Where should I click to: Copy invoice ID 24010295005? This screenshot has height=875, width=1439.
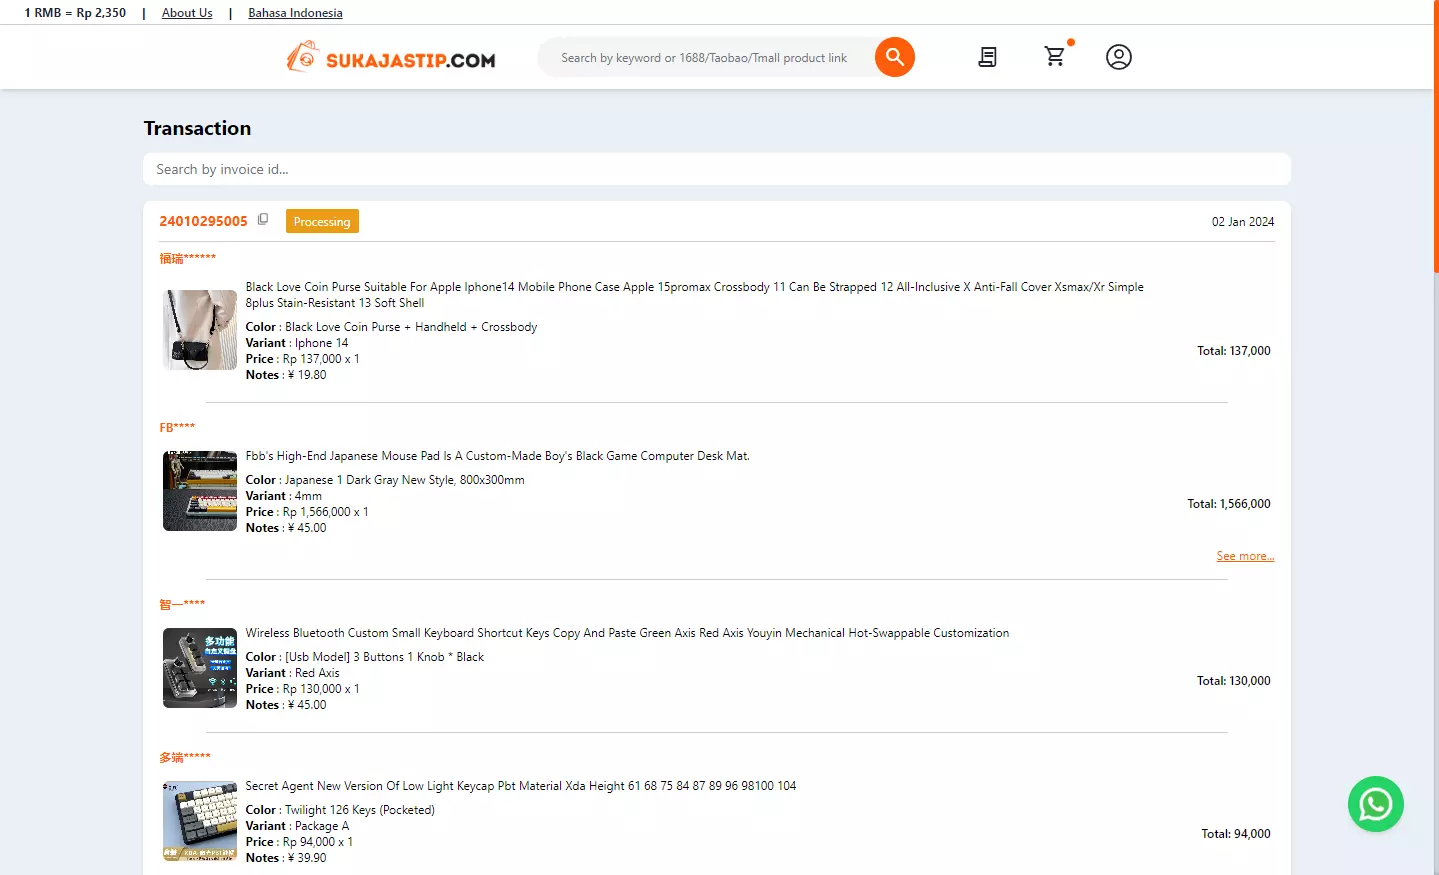(263, 220)
